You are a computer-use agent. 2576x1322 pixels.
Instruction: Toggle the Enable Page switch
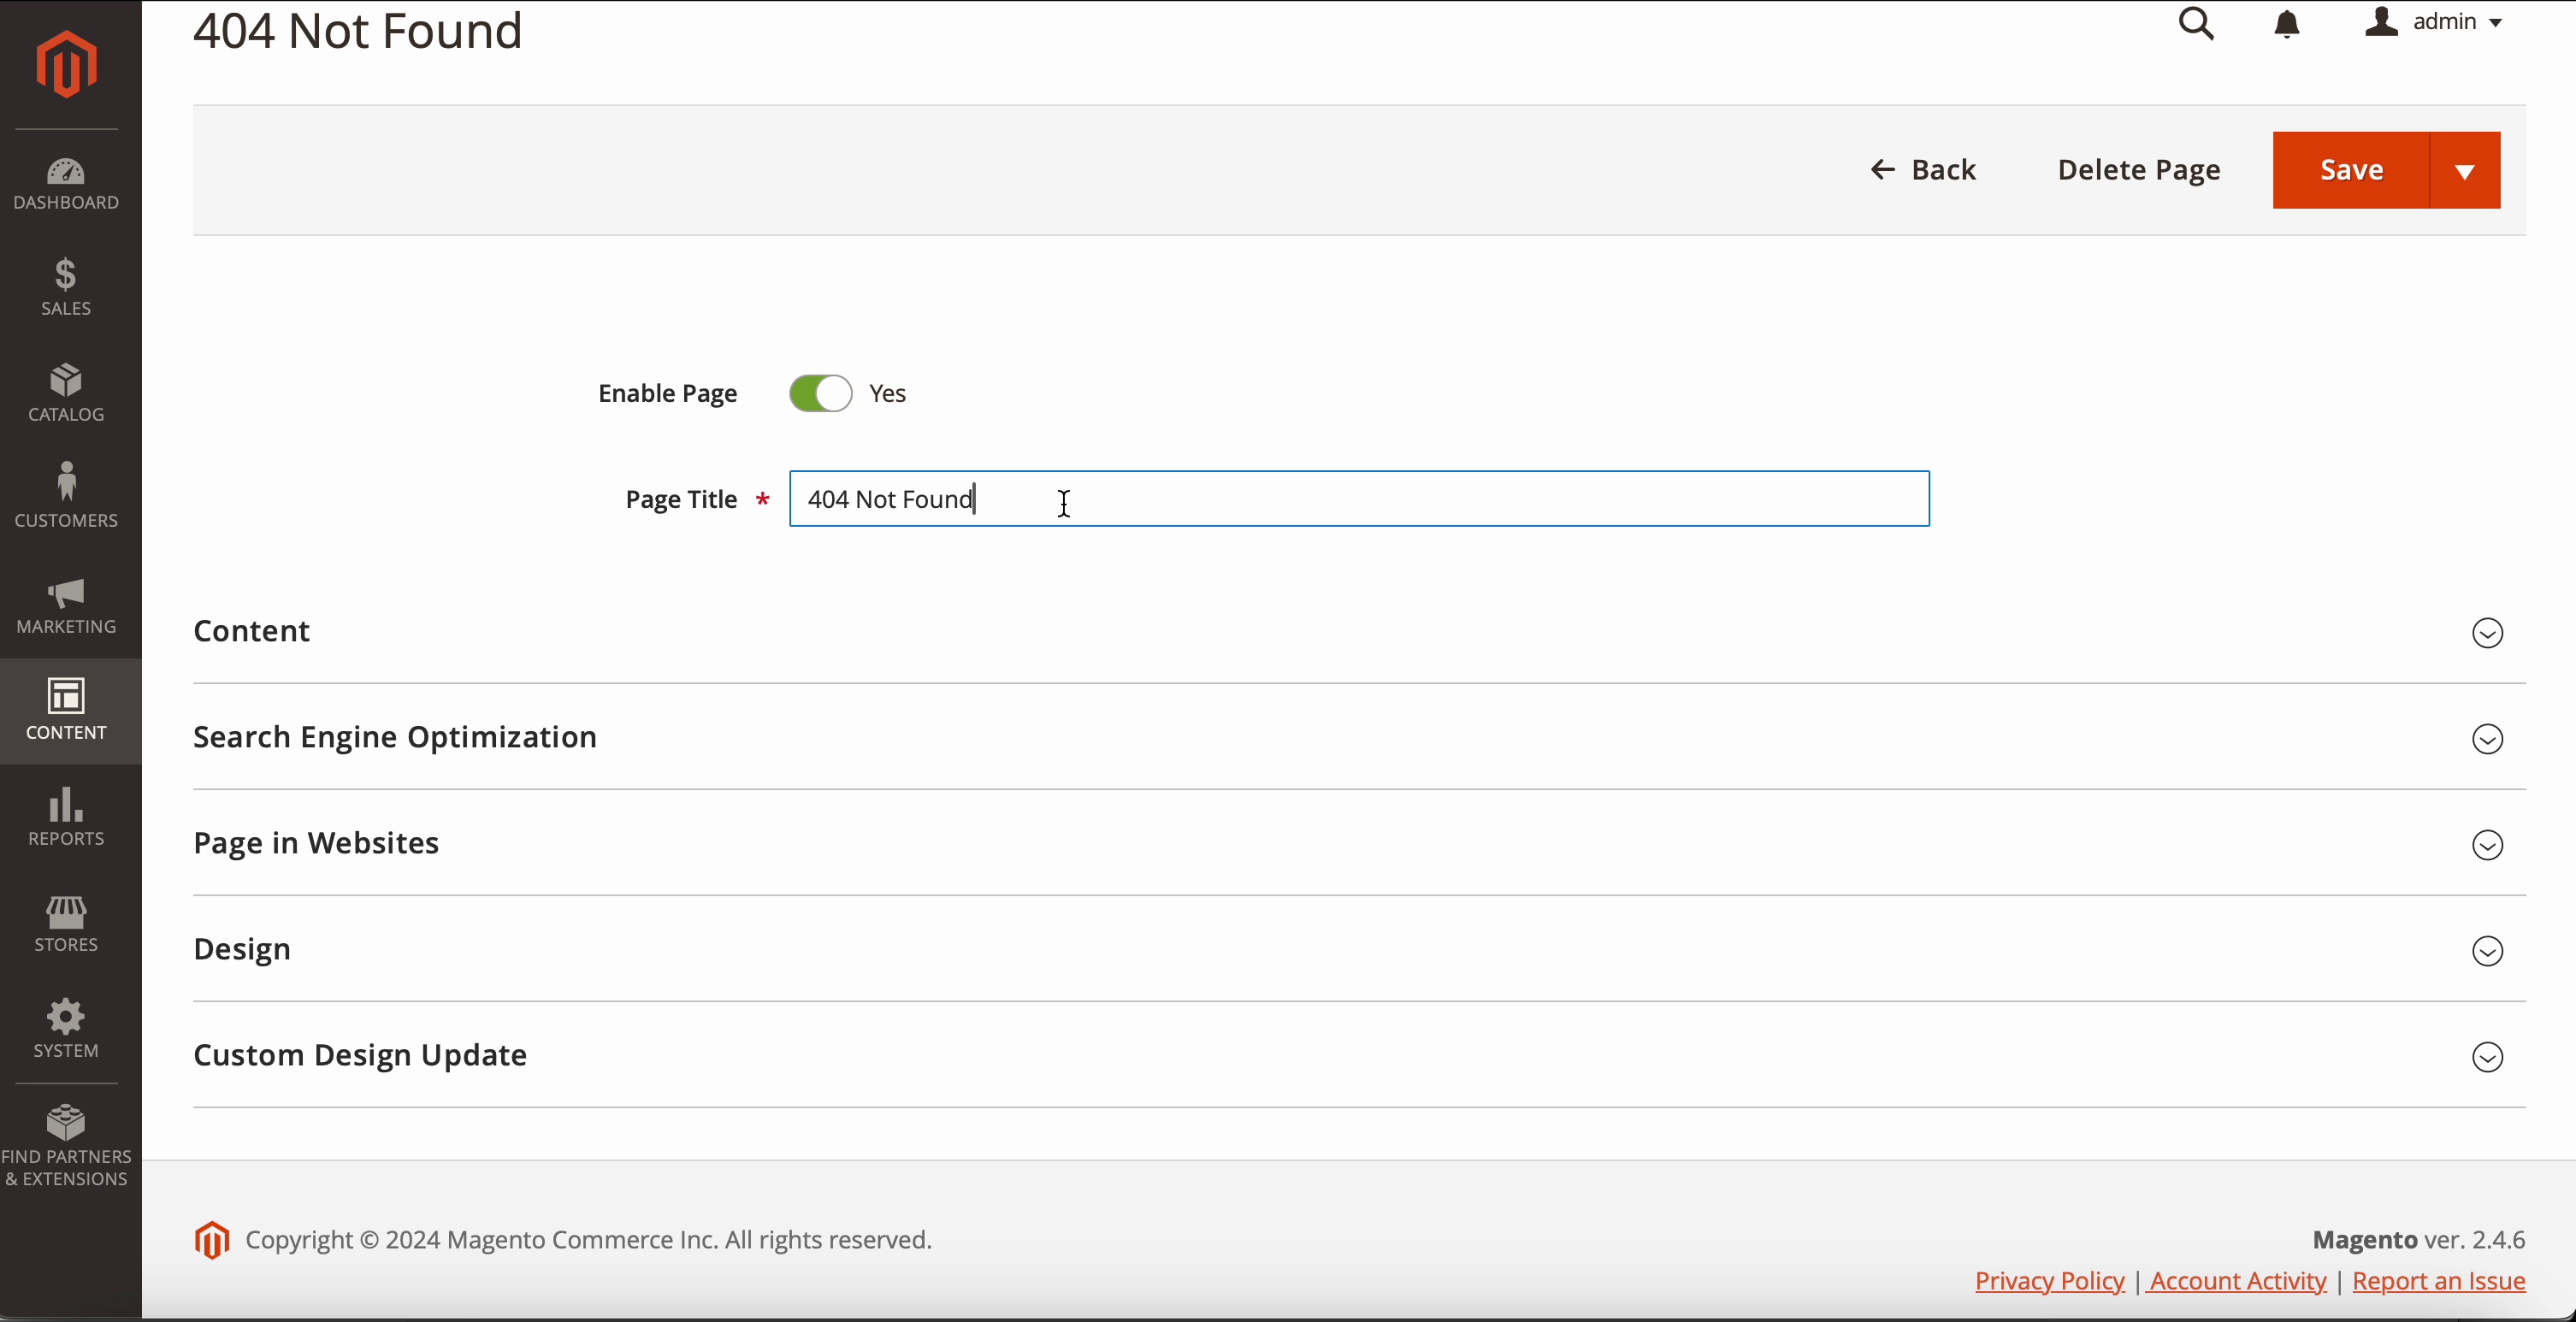tap(820, 394)
